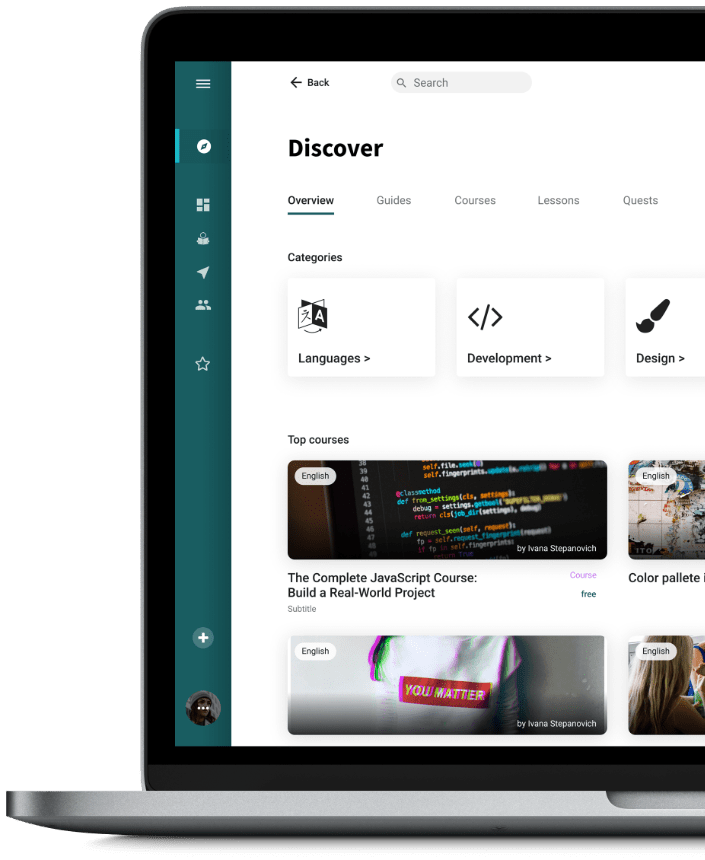Open the hamburger menu in sidebar
Screen dimensions: 705x860
click(x=203, y=83)
